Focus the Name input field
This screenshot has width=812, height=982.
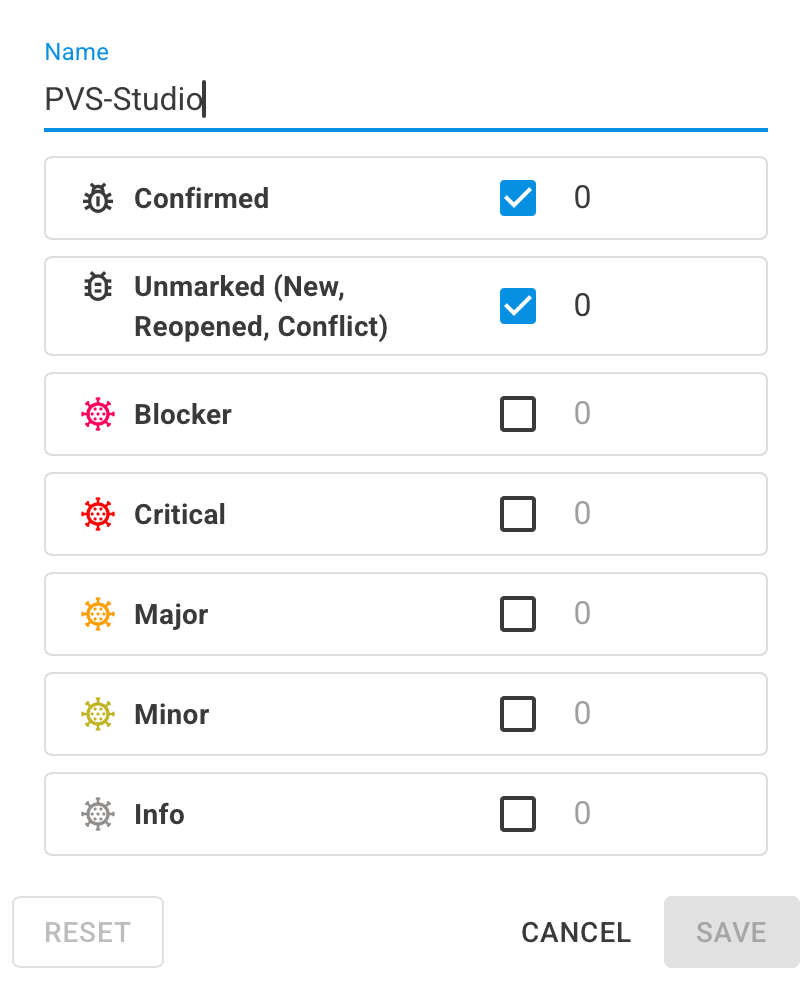[x=406, y=100]
